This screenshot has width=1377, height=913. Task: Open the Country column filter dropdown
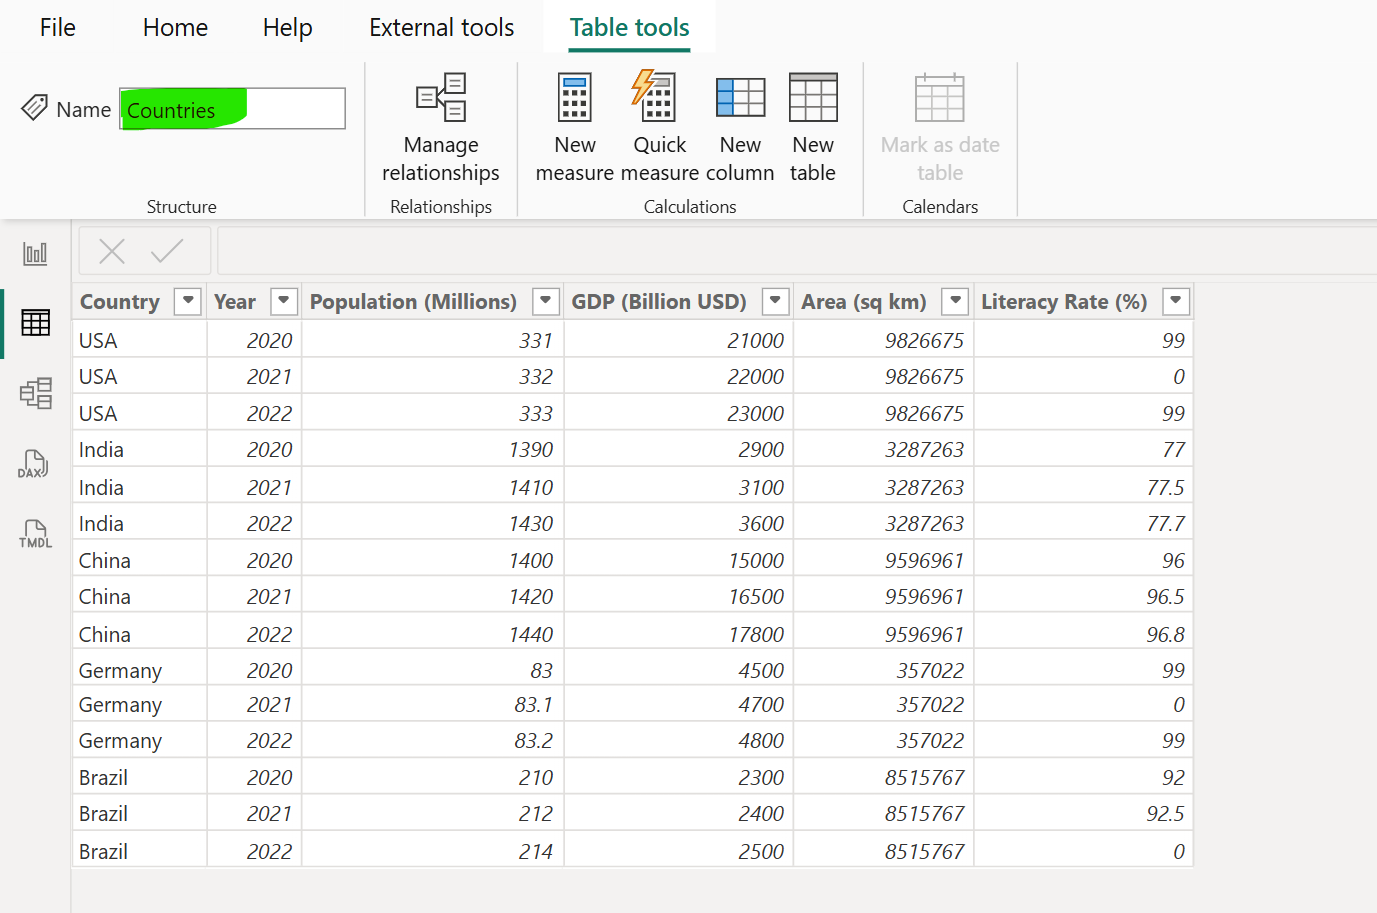[x=187, y=301]
